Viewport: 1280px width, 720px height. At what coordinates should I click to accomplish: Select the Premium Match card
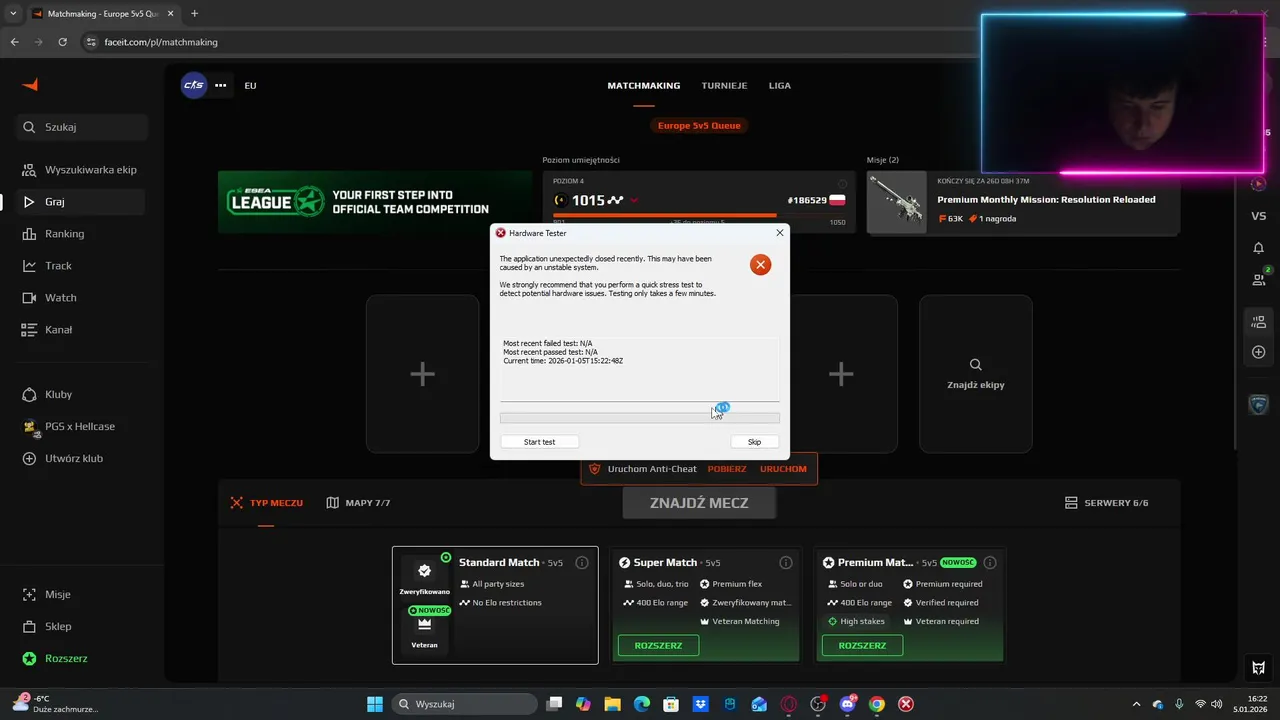909,605
